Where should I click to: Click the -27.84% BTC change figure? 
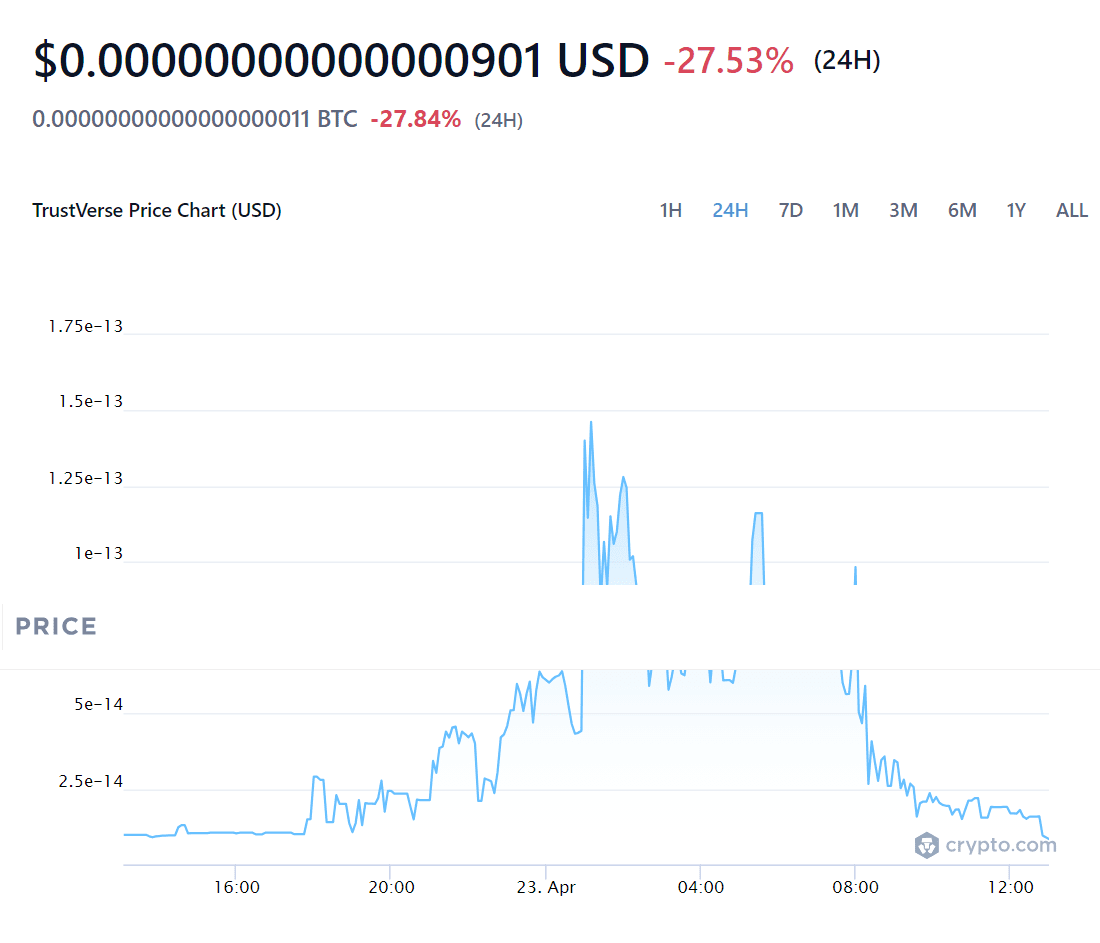[x=415, y=120]
